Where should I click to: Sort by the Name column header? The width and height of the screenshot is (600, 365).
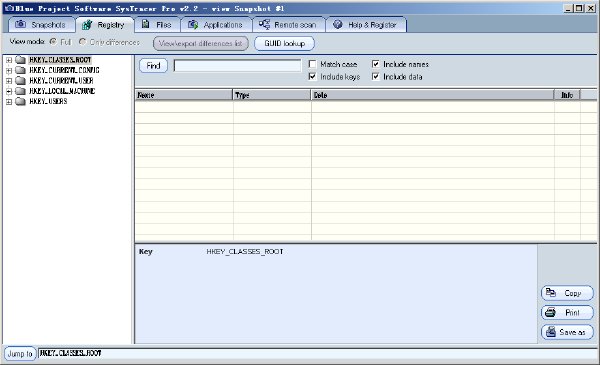coord(184,95)
